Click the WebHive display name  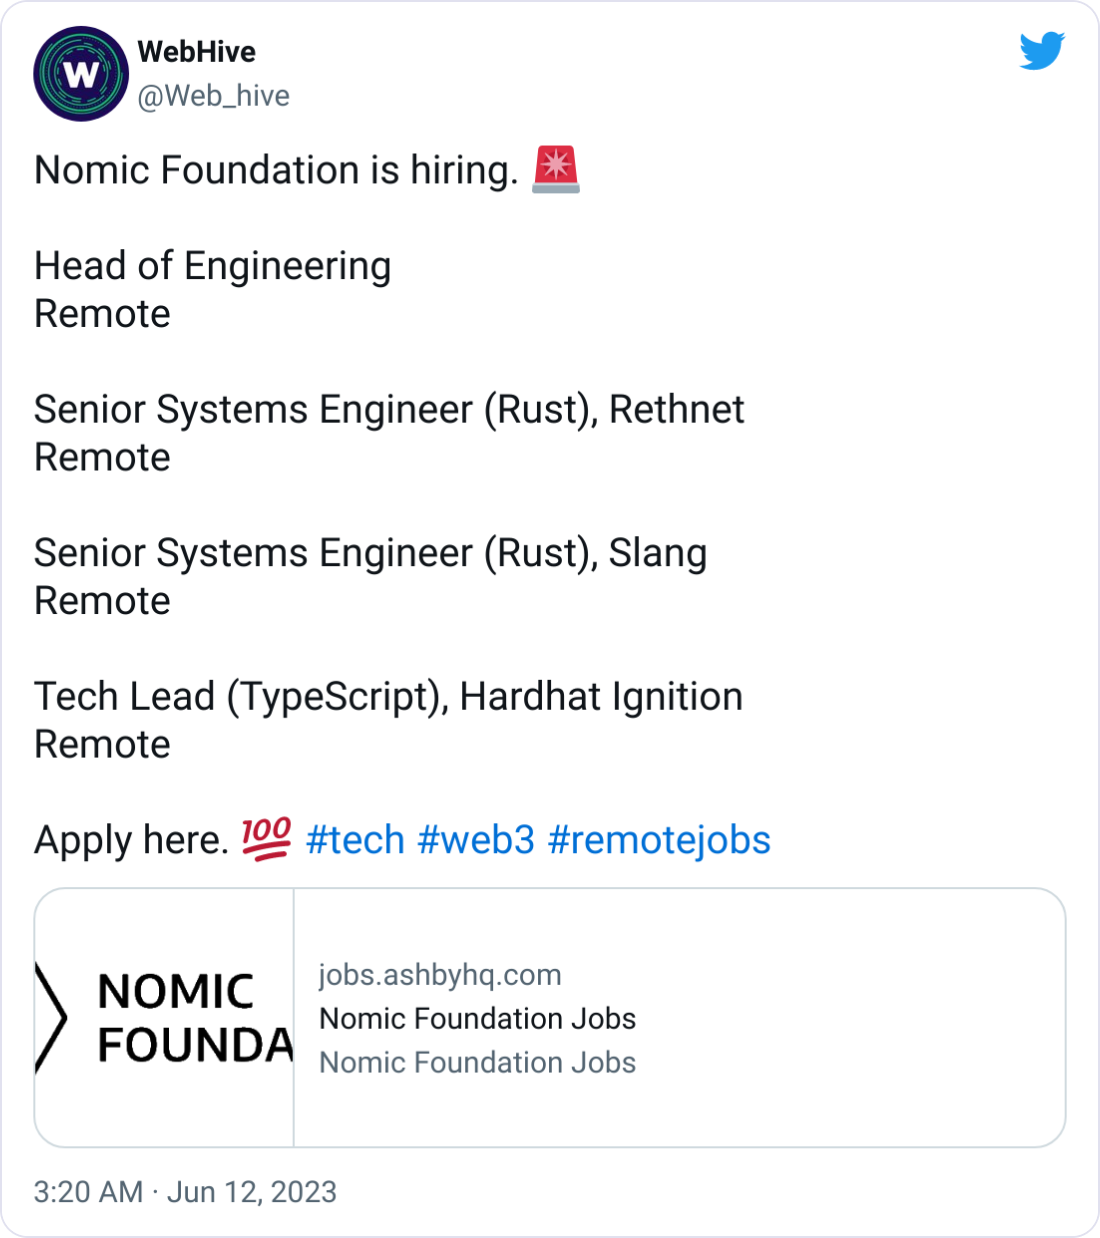(196, 52)
